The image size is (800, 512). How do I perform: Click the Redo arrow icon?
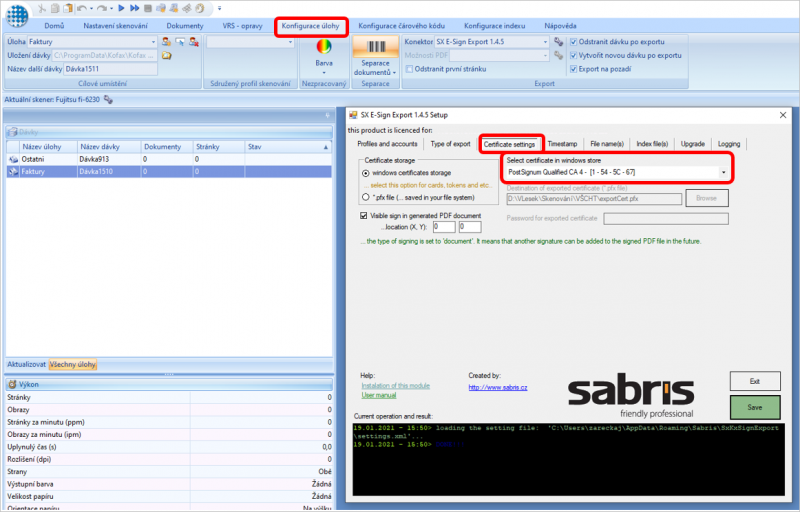point(102,8)
